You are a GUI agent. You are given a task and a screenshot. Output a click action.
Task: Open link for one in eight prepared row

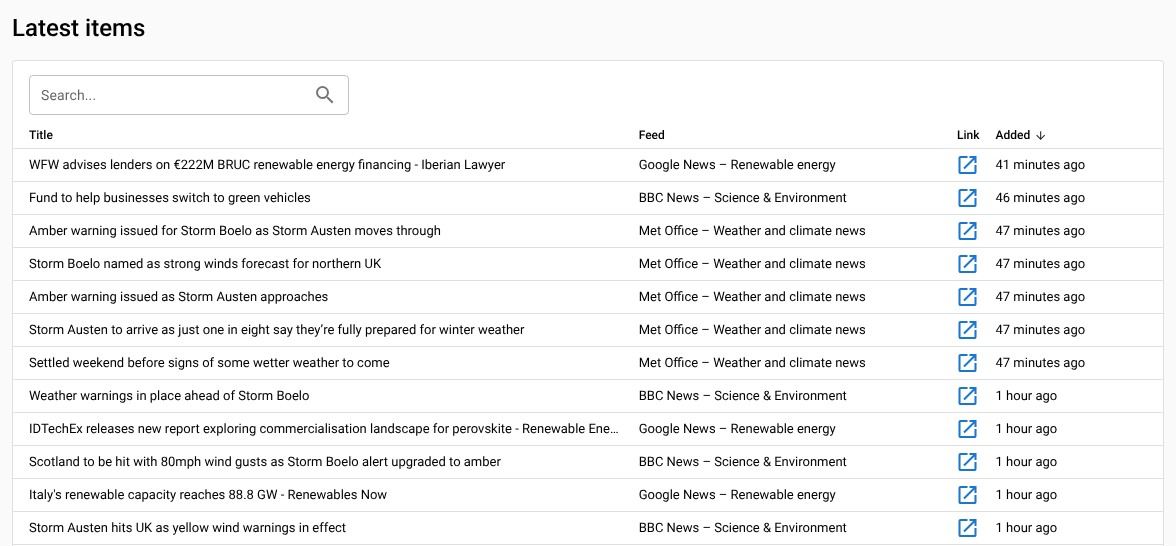coord(968,330)
